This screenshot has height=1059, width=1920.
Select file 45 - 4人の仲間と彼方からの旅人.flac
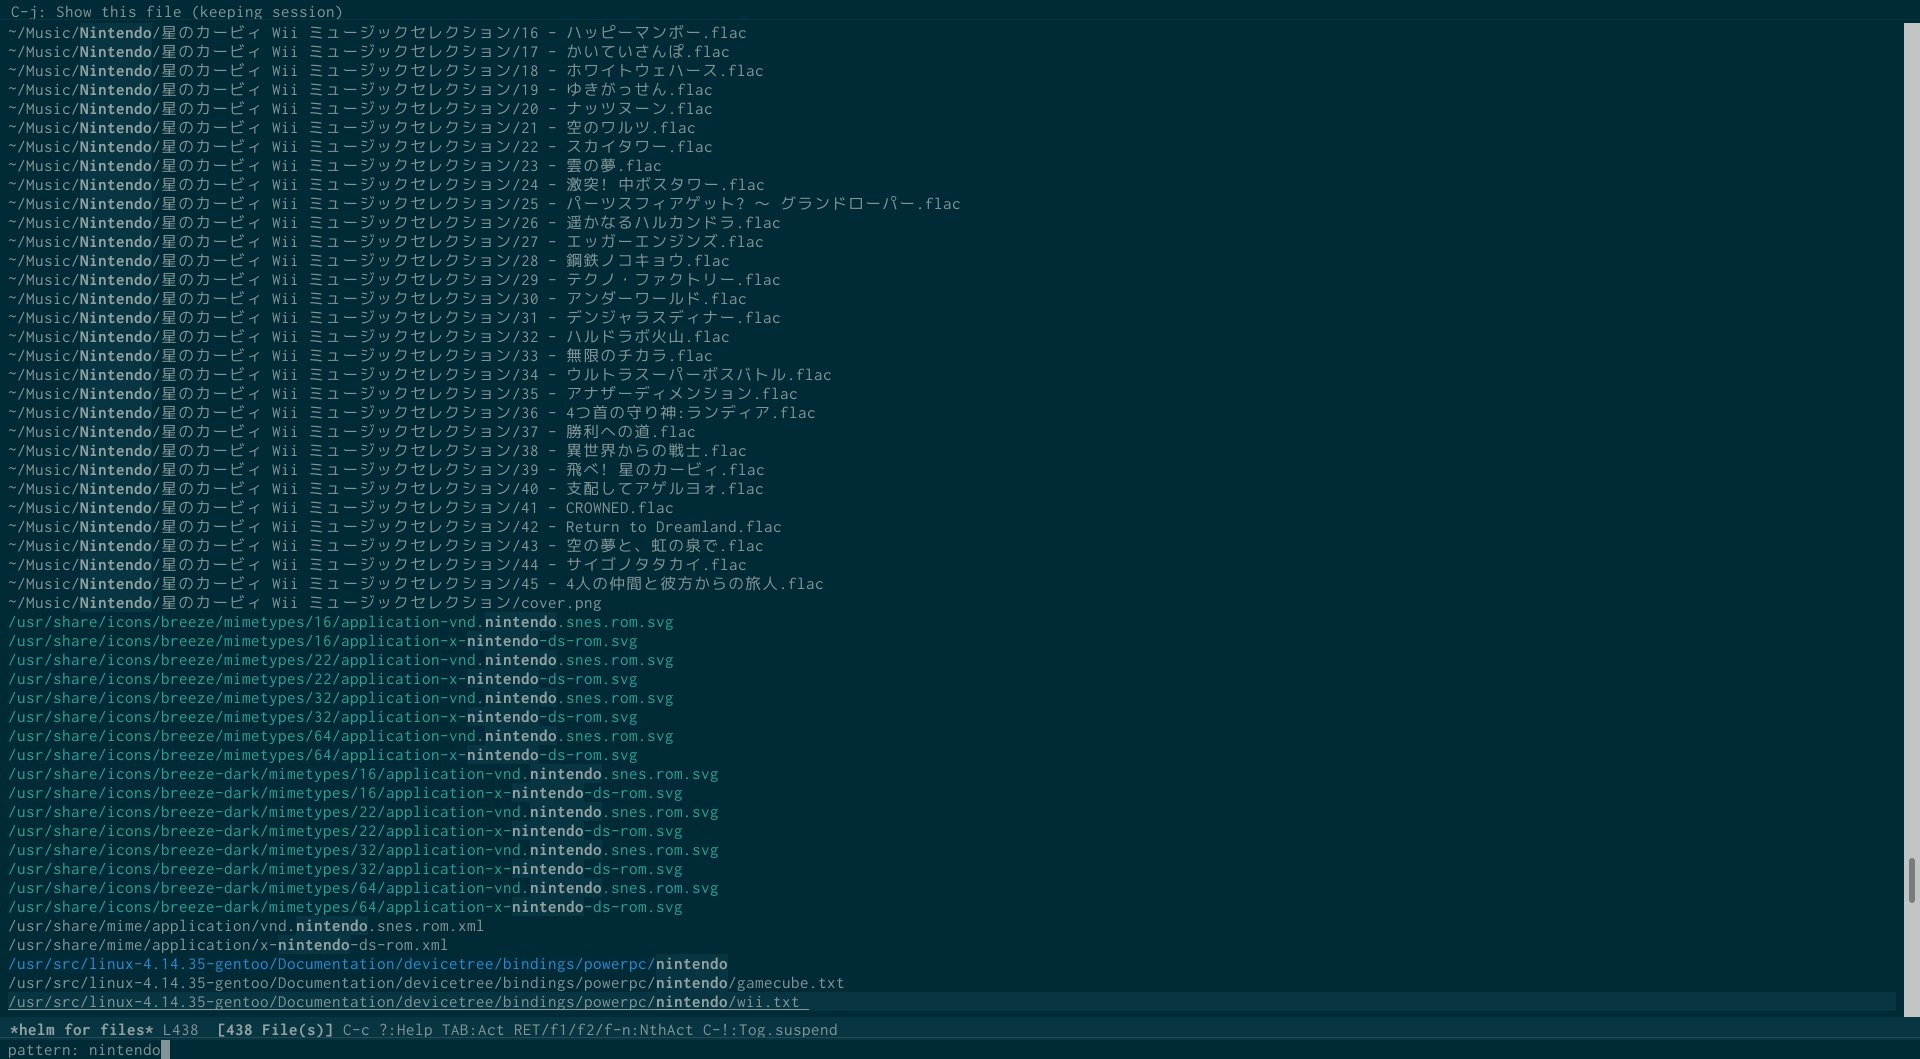(416, 584)
